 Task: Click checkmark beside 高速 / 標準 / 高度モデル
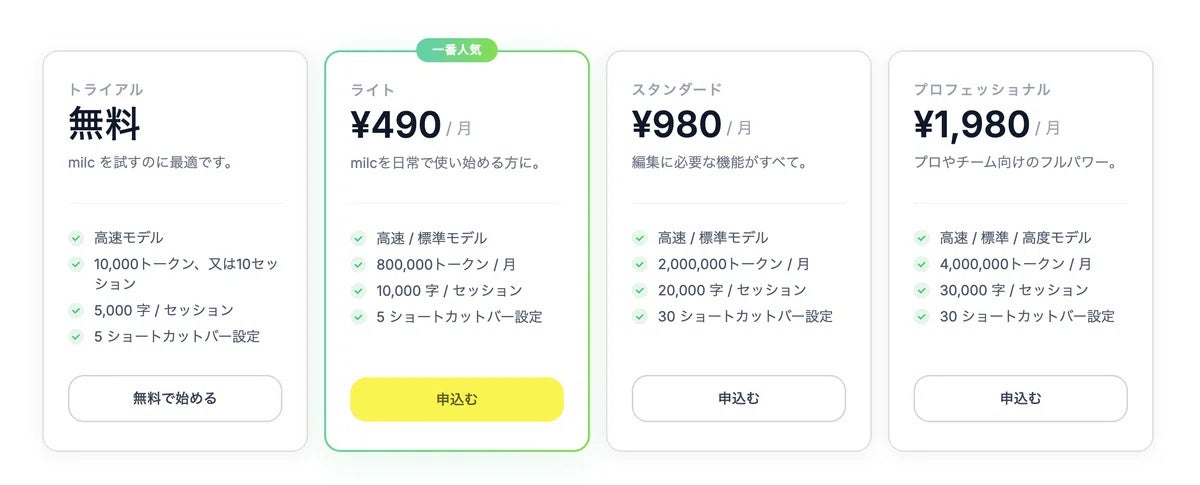922,238
